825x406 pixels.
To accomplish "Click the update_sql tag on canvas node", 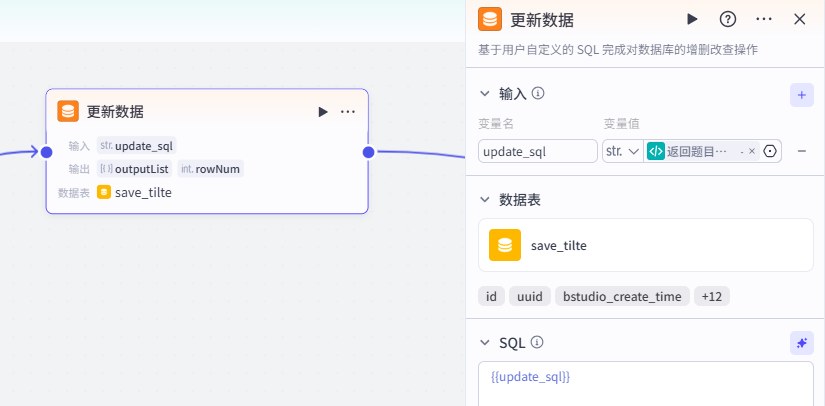I will [137, 146].
